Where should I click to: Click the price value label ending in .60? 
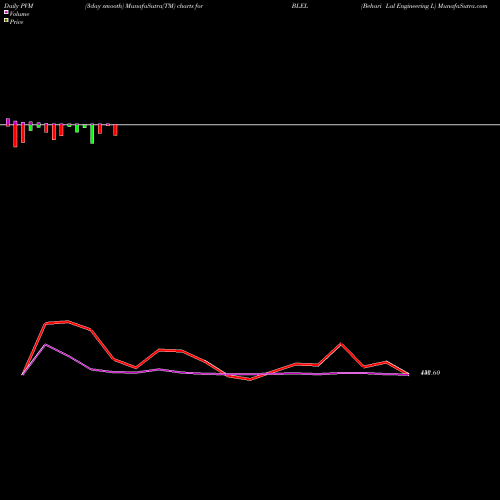pos(430,373)
